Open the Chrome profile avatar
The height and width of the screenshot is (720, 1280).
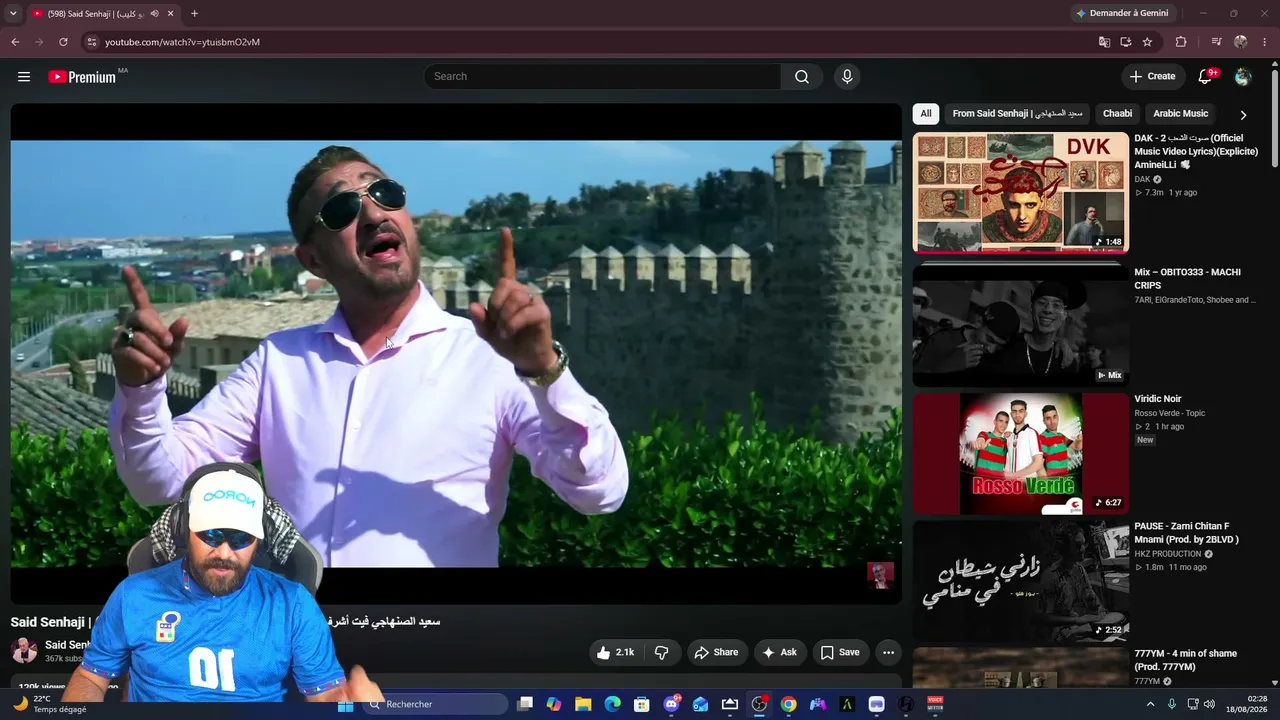[1241, 42]
